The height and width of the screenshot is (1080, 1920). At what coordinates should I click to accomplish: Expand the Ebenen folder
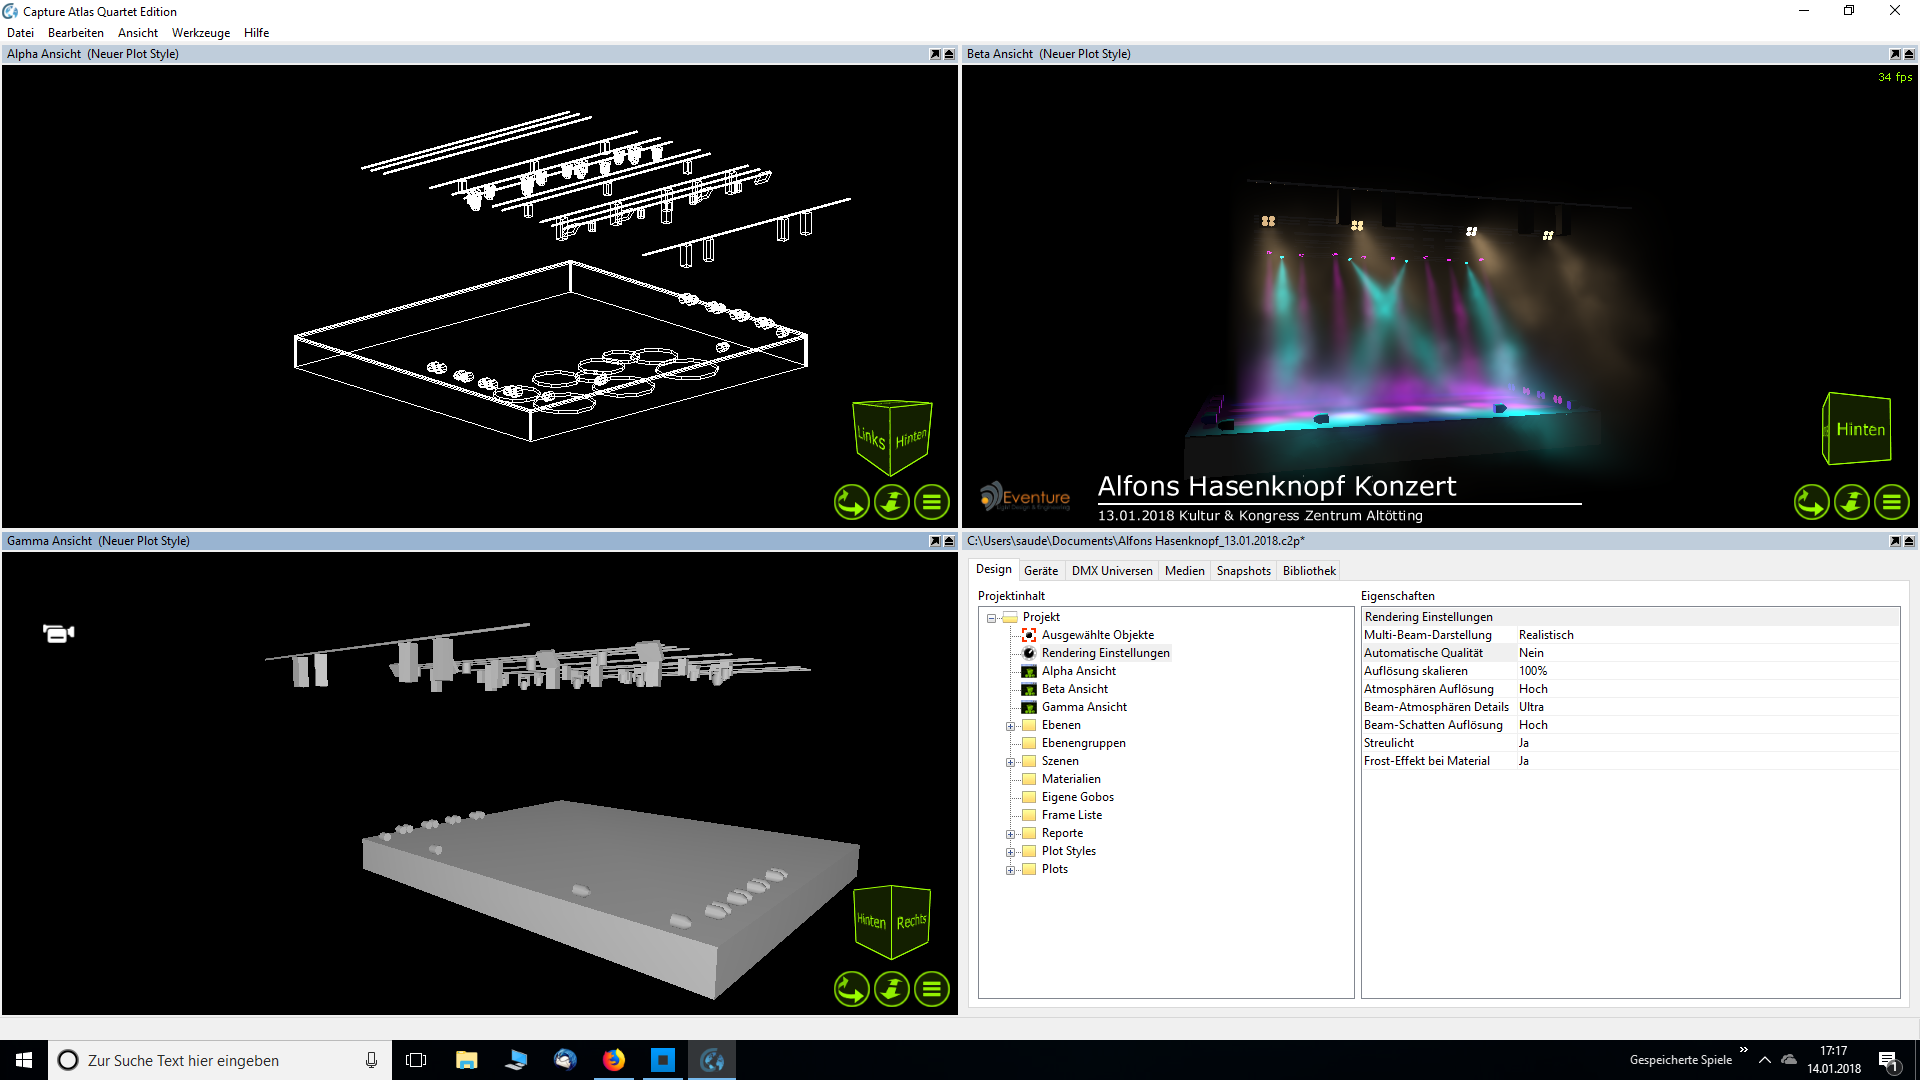coord(1010,726)
